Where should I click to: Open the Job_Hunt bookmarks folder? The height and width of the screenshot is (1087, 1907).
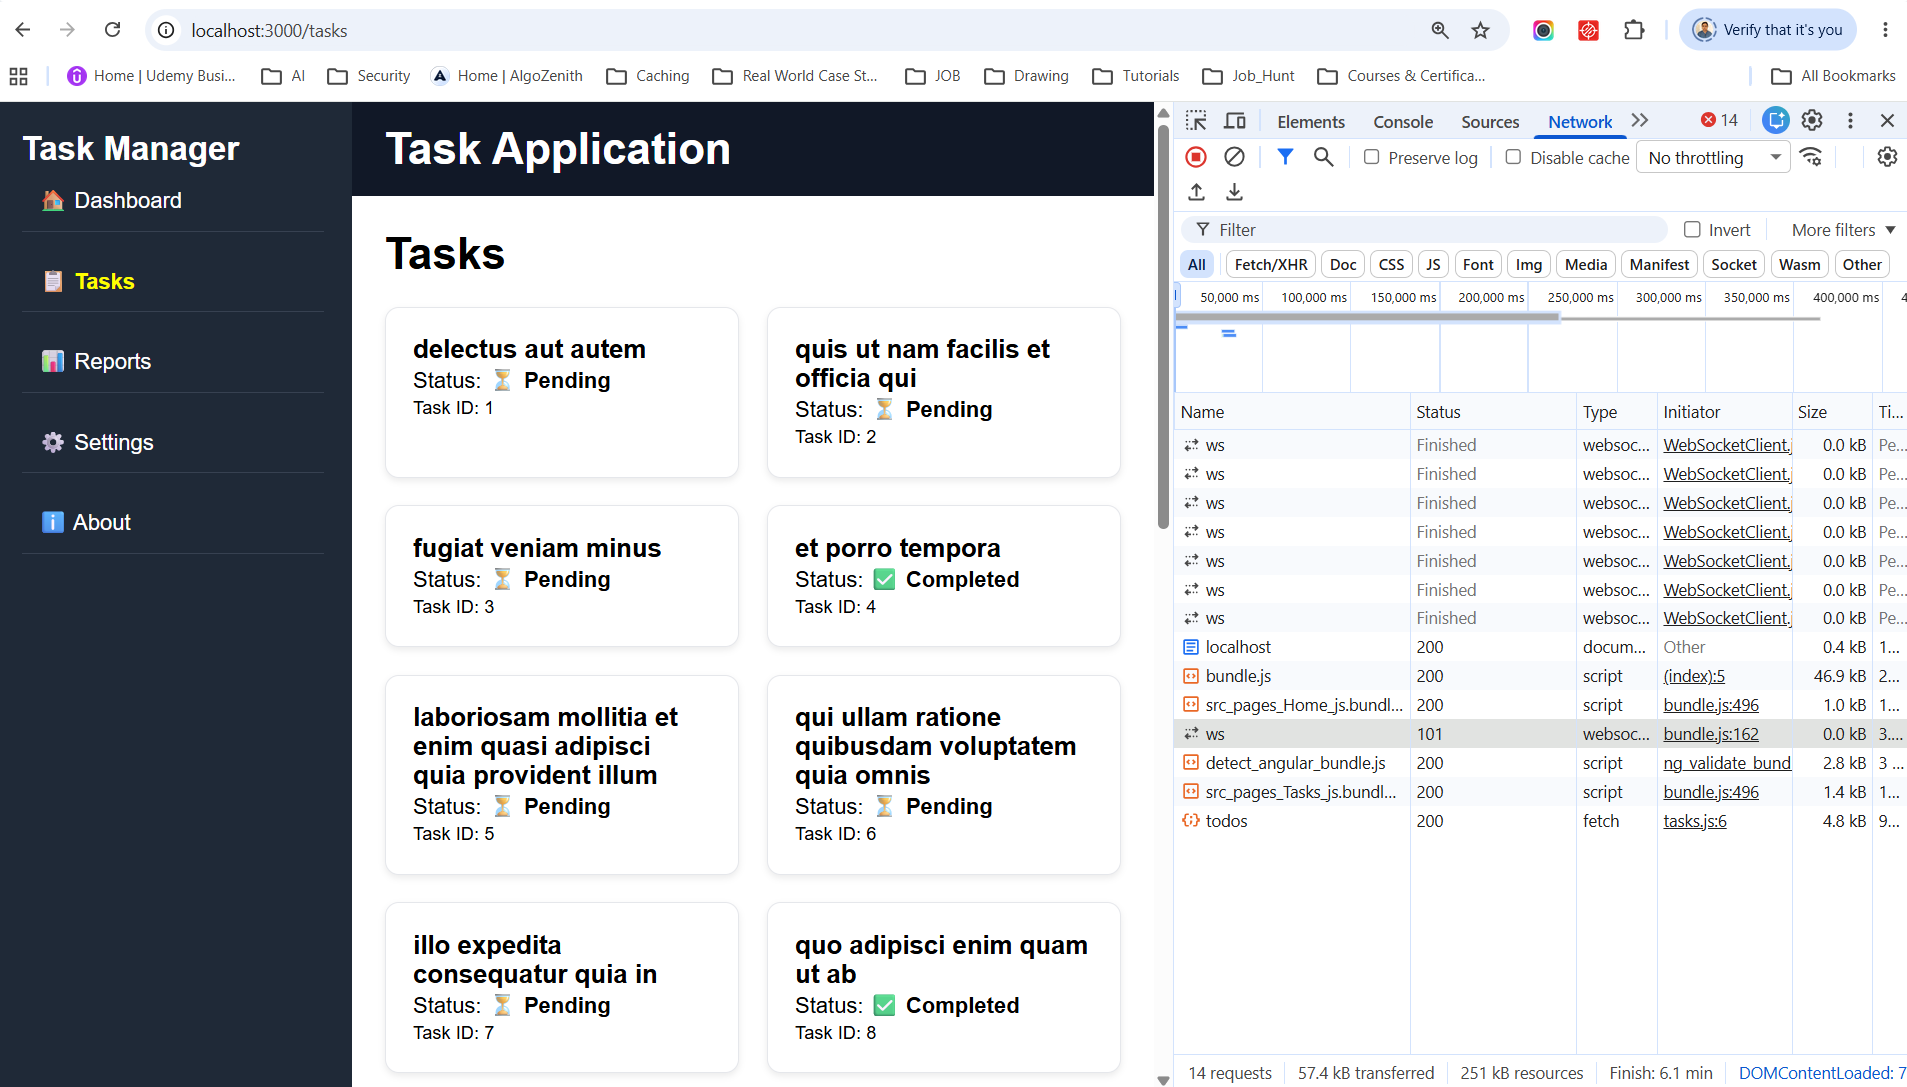1248,76
